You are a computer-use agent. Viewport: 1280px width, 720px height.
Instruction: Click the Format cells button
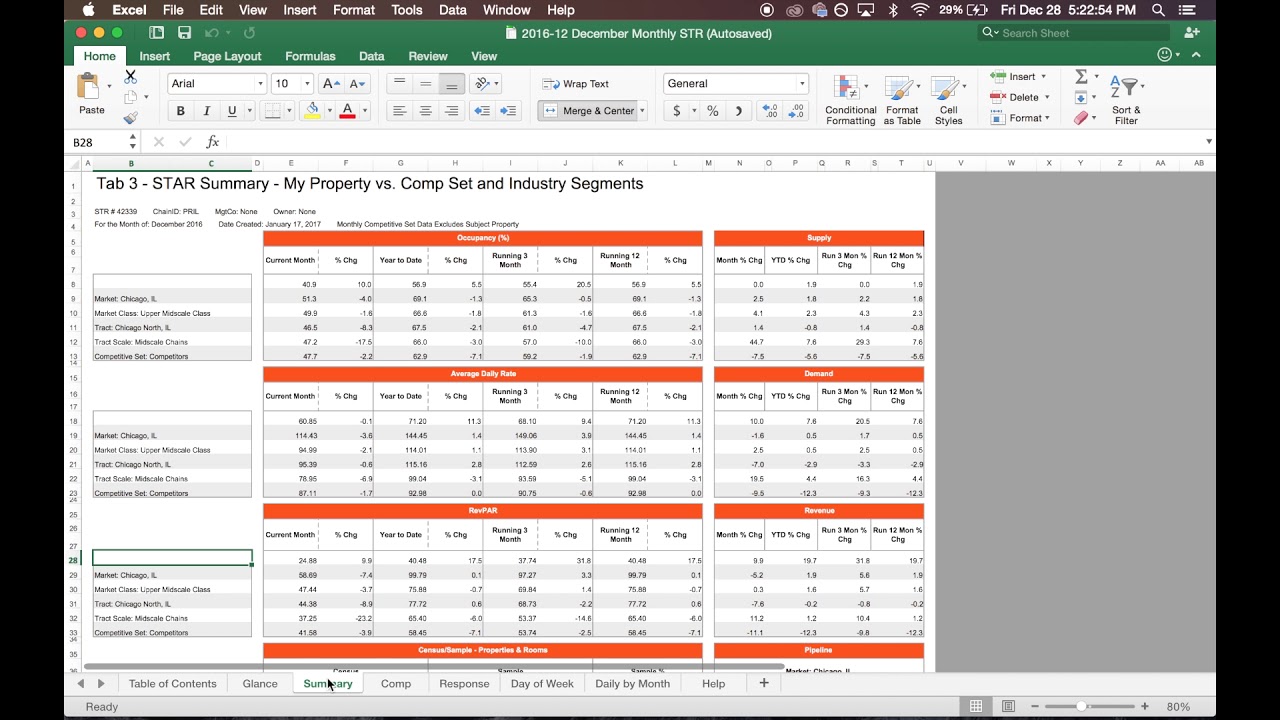(1020, 118)
